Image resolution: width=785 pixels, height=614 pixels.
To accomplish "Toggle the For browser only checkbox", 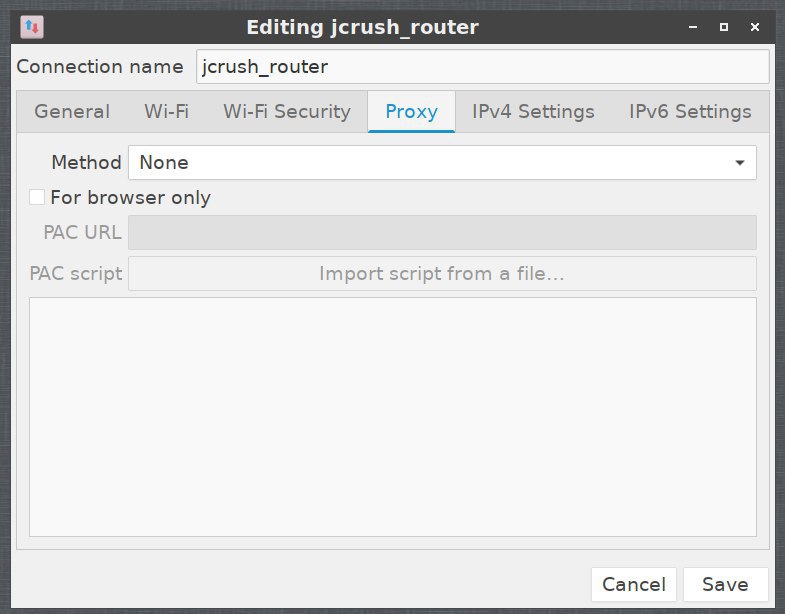I will tap(38, 197).
